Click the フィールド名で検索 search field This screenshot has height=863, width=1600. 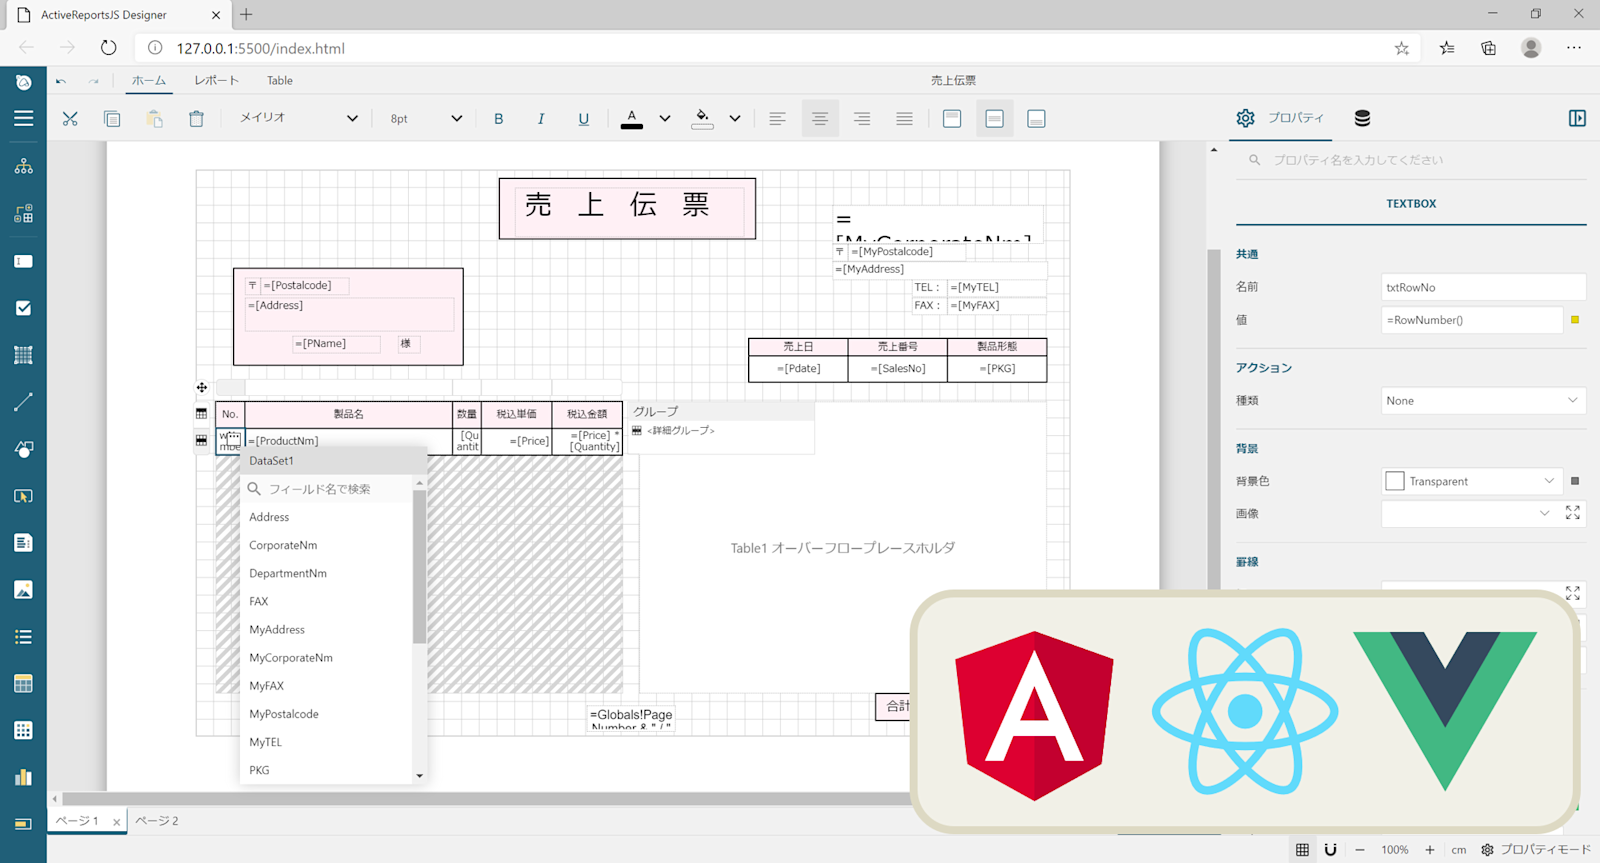(327, 489)
